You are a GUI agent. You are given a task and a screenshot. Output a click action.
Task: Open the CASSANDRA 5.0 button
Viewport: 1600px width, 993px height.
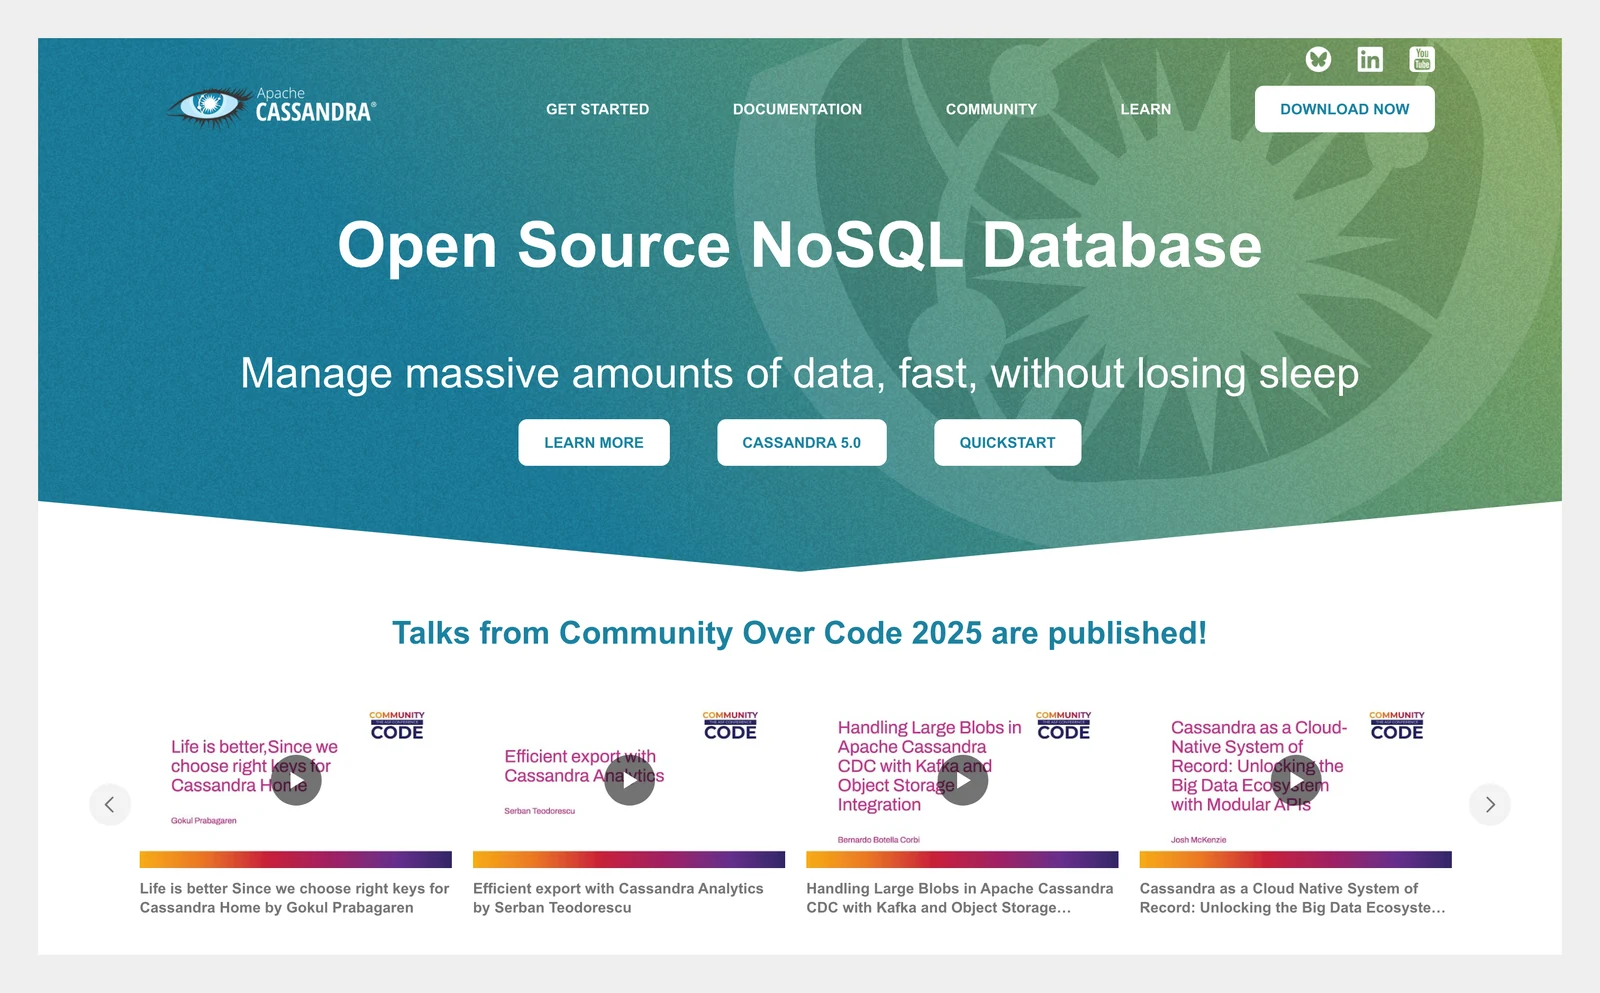click(802, 442)
